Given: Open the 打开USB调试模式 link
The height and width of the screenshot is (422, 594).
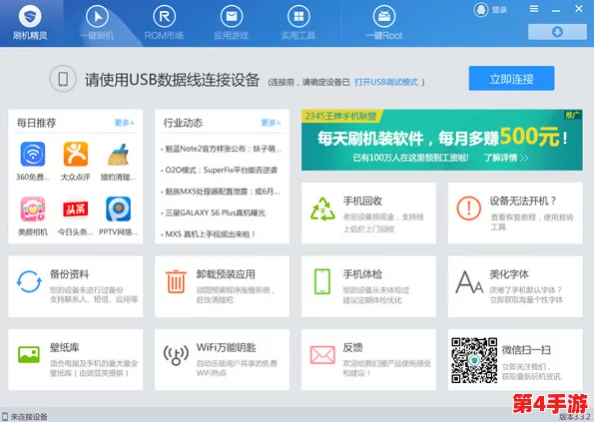Looking at the screenshot, I should tap(386, 82).
